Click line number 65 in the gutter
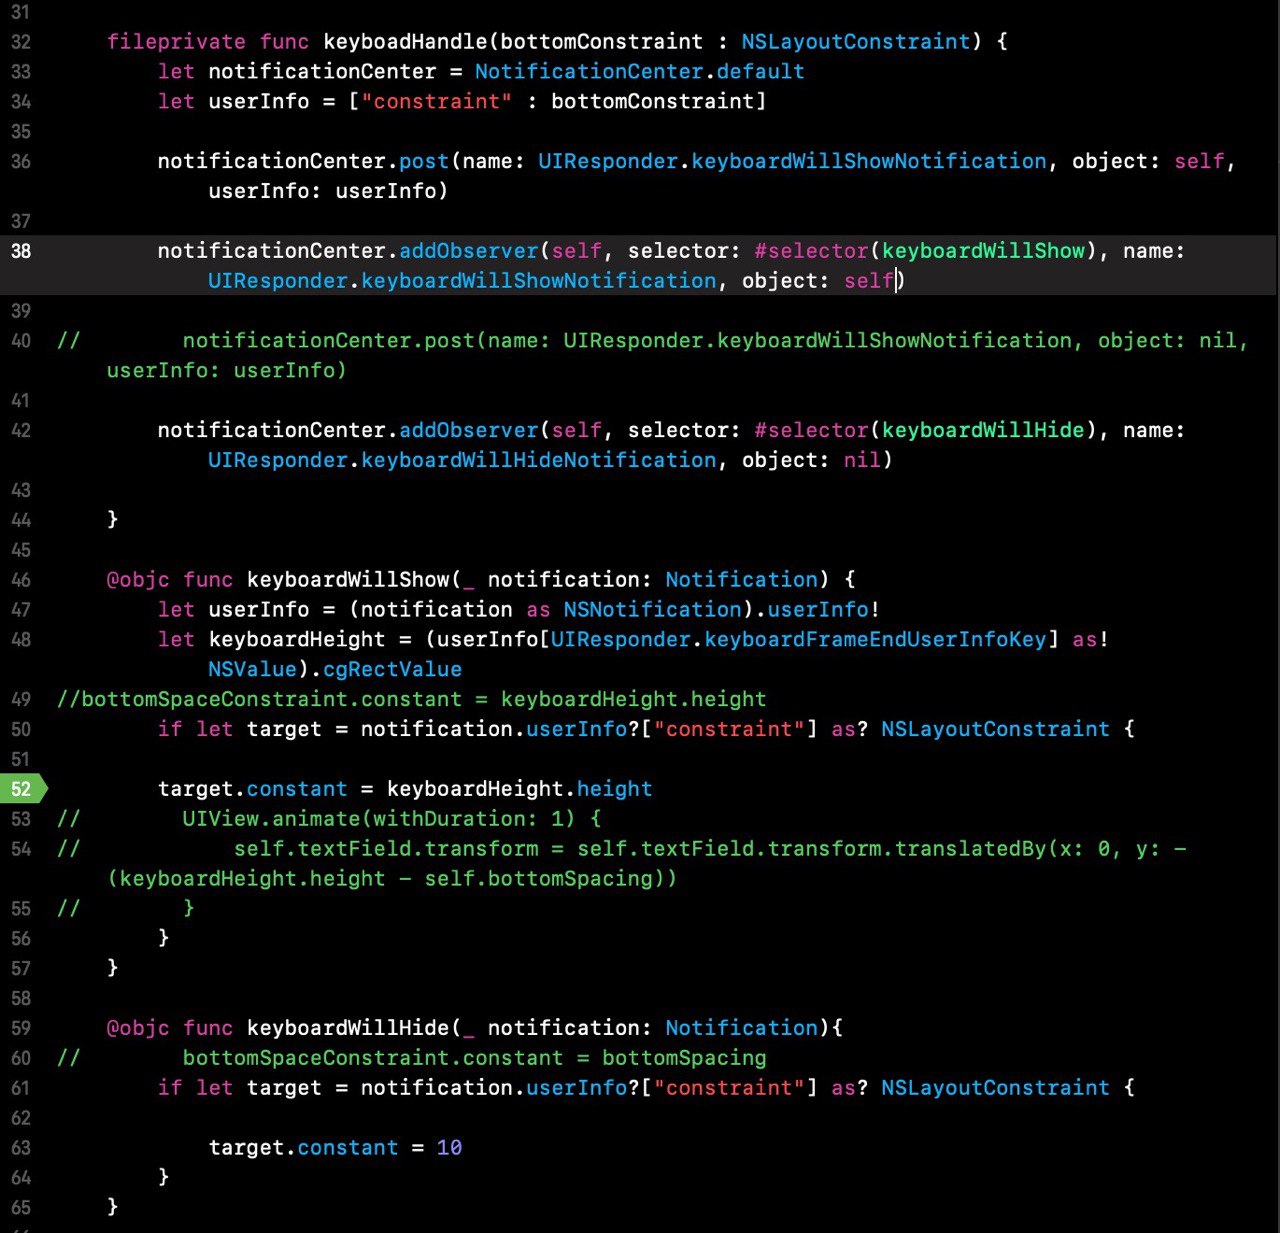This screenshot has width=1280, height=1233. [x=21, y=1207]
